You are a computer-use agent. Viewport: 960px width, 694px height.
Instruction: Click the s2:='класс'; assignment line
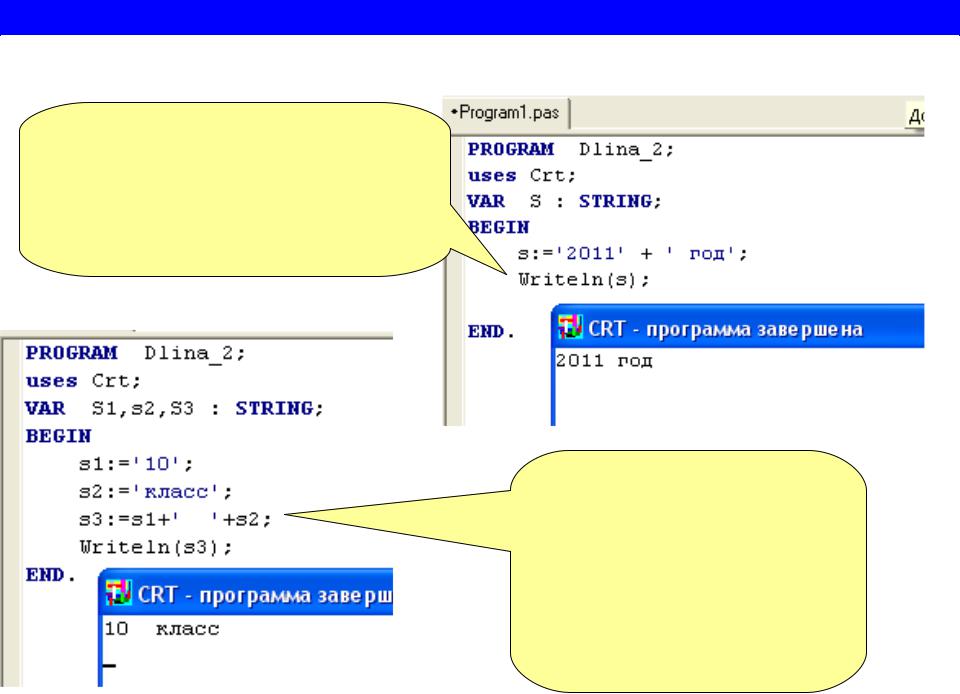click(156, 491)
